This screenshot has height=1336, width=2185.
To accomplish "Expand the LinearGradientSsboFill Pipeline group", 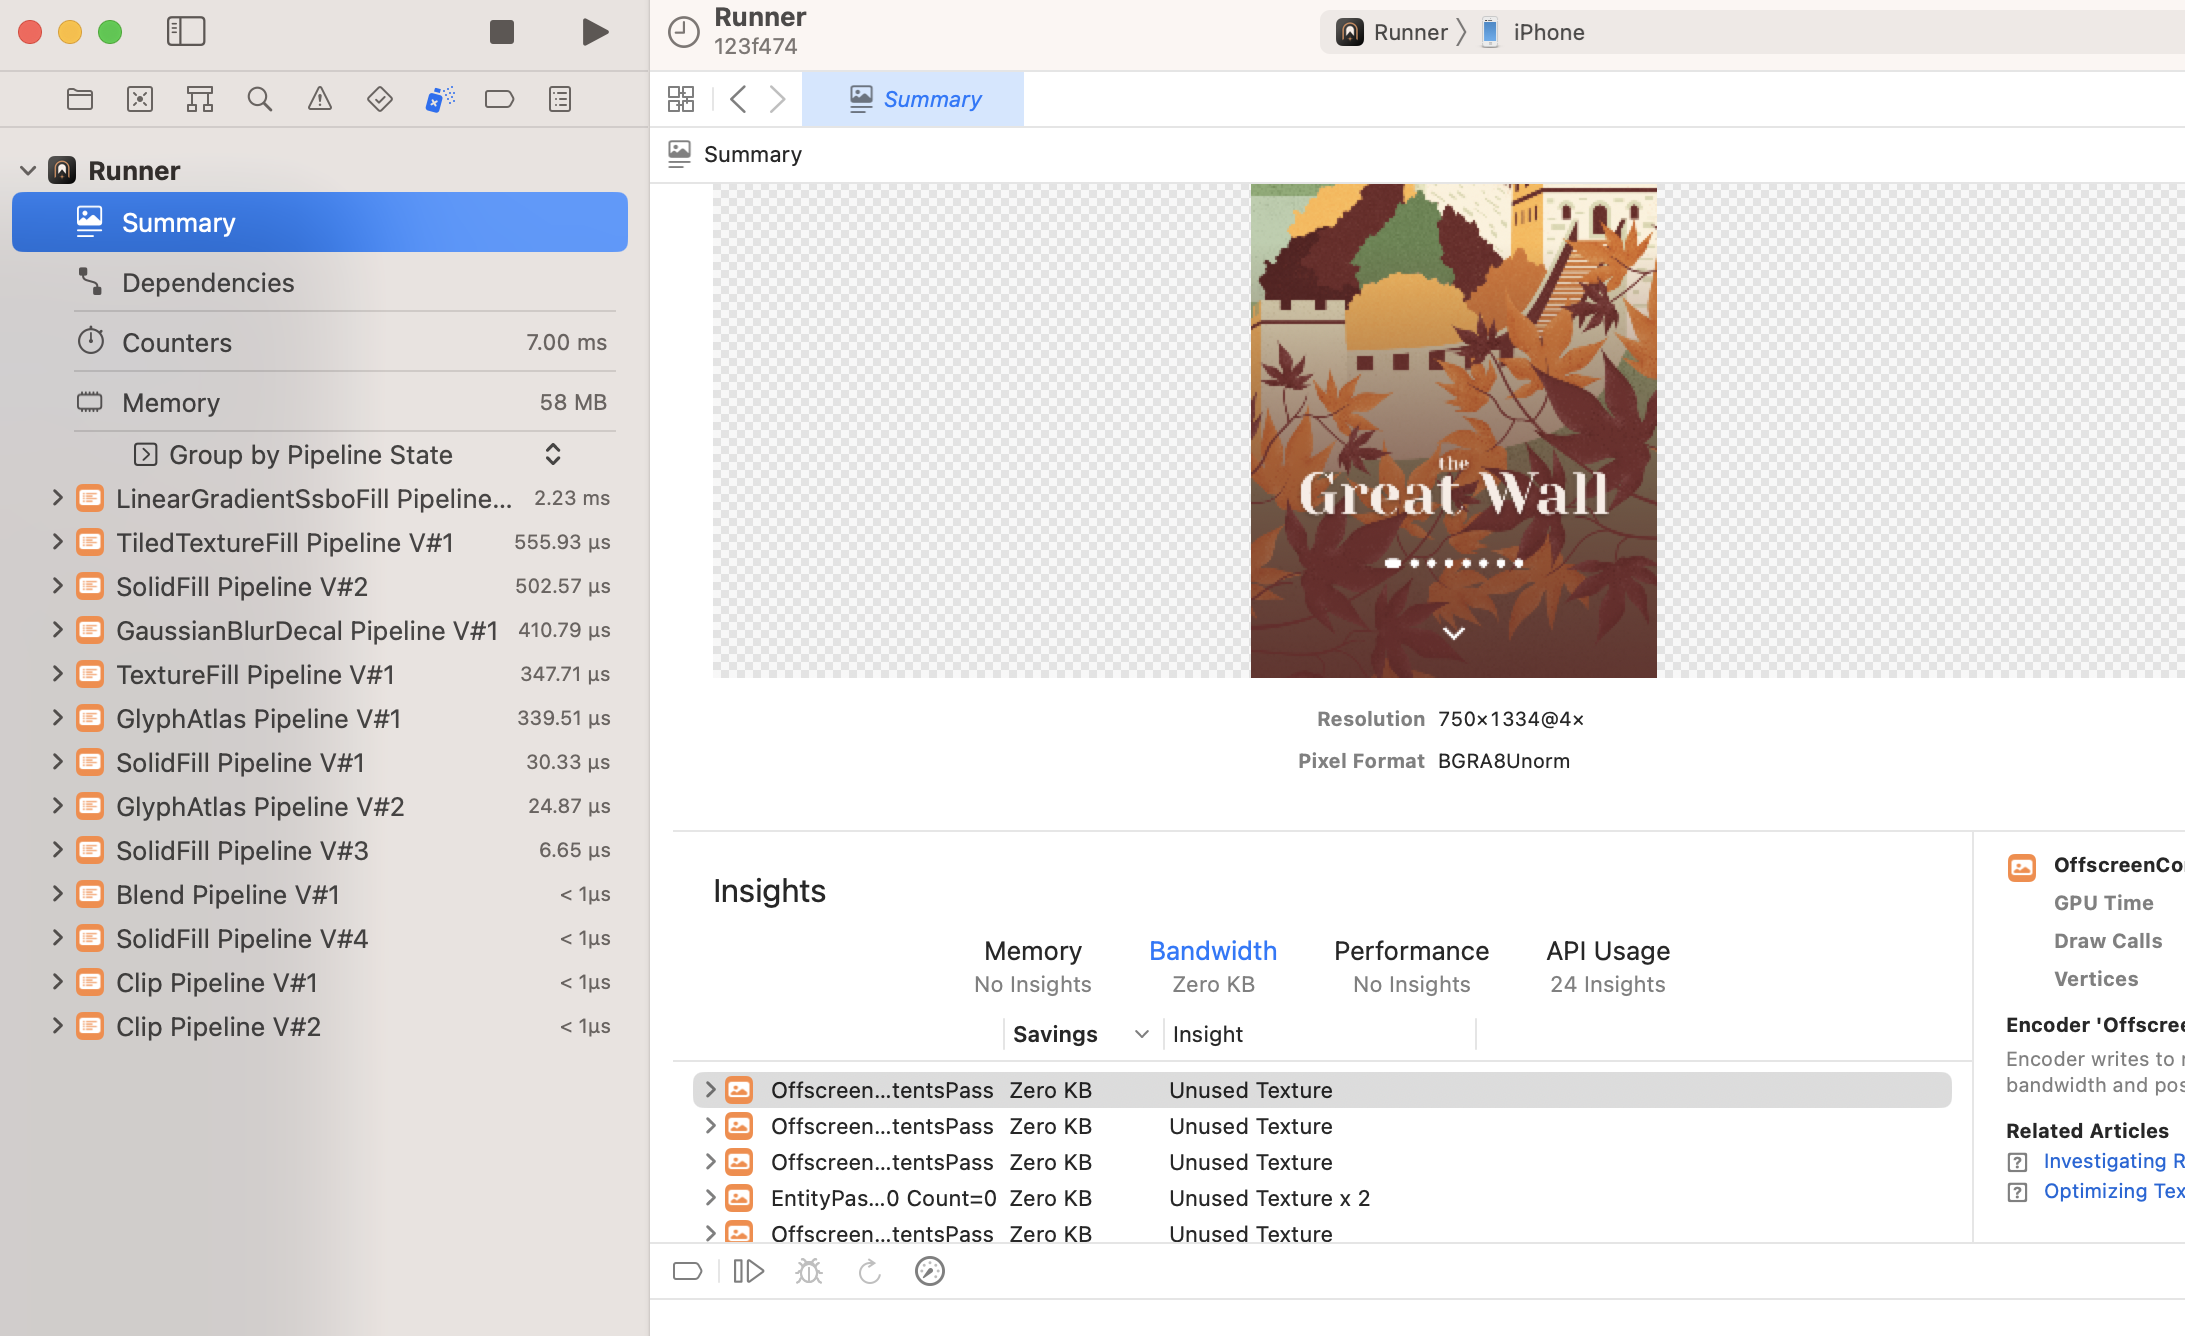I will point(57,498).
